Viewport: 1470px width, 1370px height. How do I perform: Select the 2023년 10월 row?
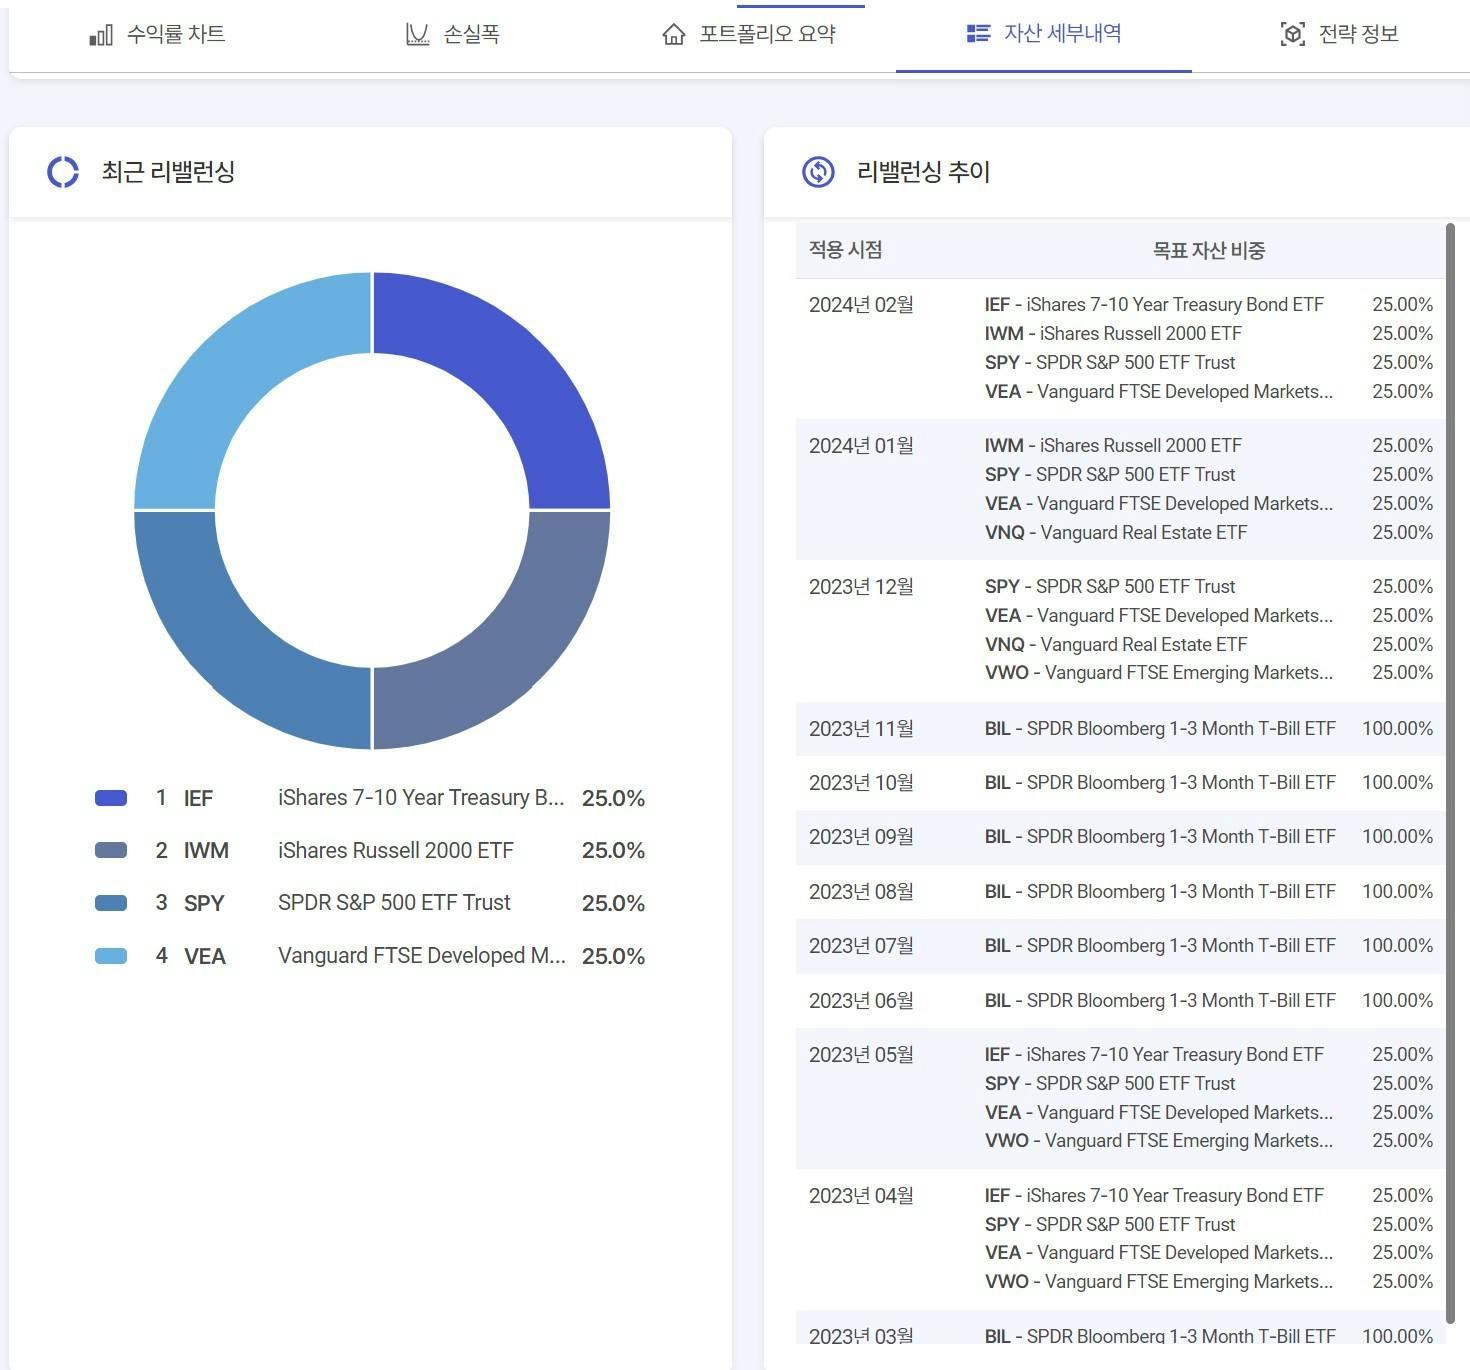tap(1121, 783)
